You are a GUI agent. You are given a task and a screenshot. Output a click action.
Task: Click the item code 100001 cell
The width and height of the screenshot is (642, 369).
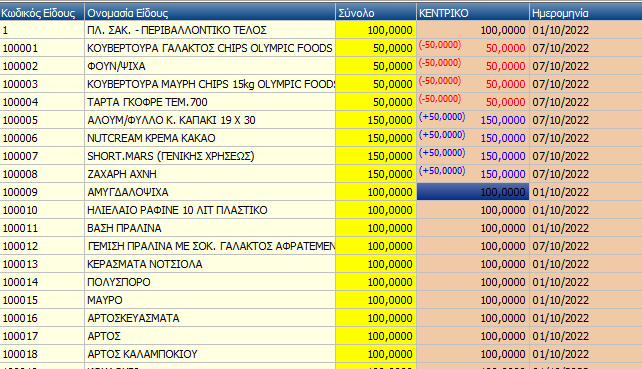(42, 48)
